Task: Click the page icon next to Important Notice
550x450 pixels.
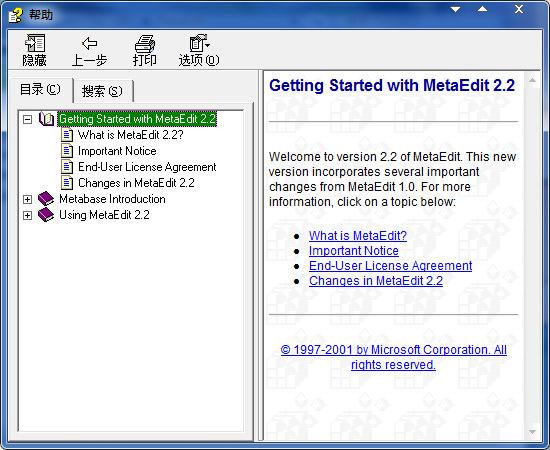Action: [x=67, y=151]
